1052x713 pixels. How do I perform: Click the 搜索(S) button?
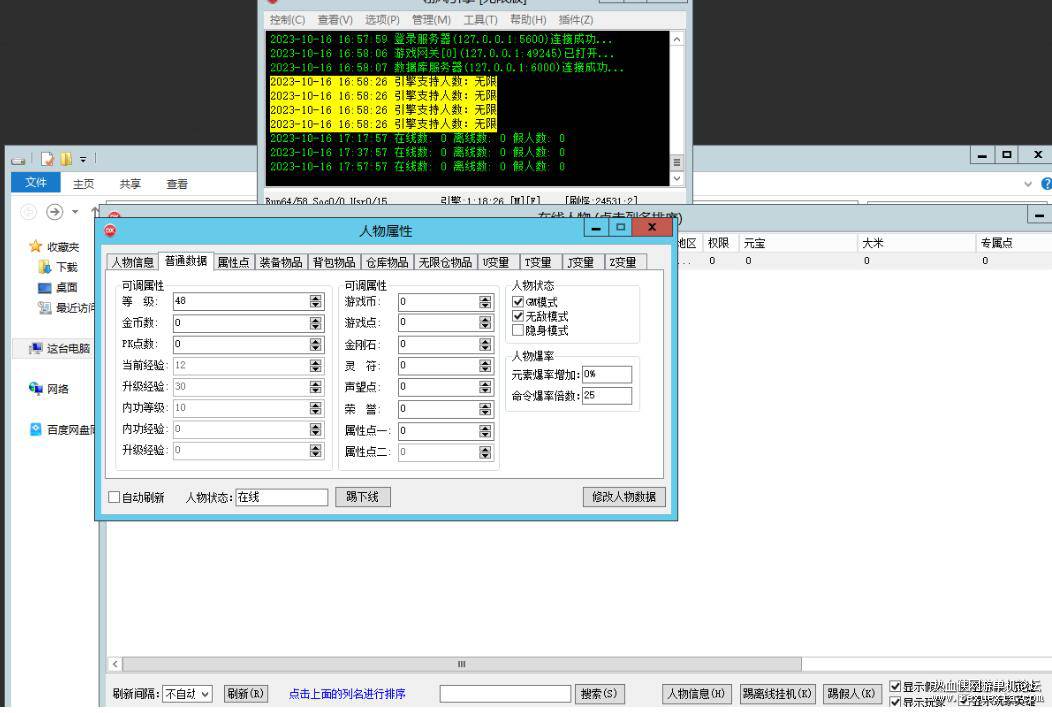click(x=599, y=694)
